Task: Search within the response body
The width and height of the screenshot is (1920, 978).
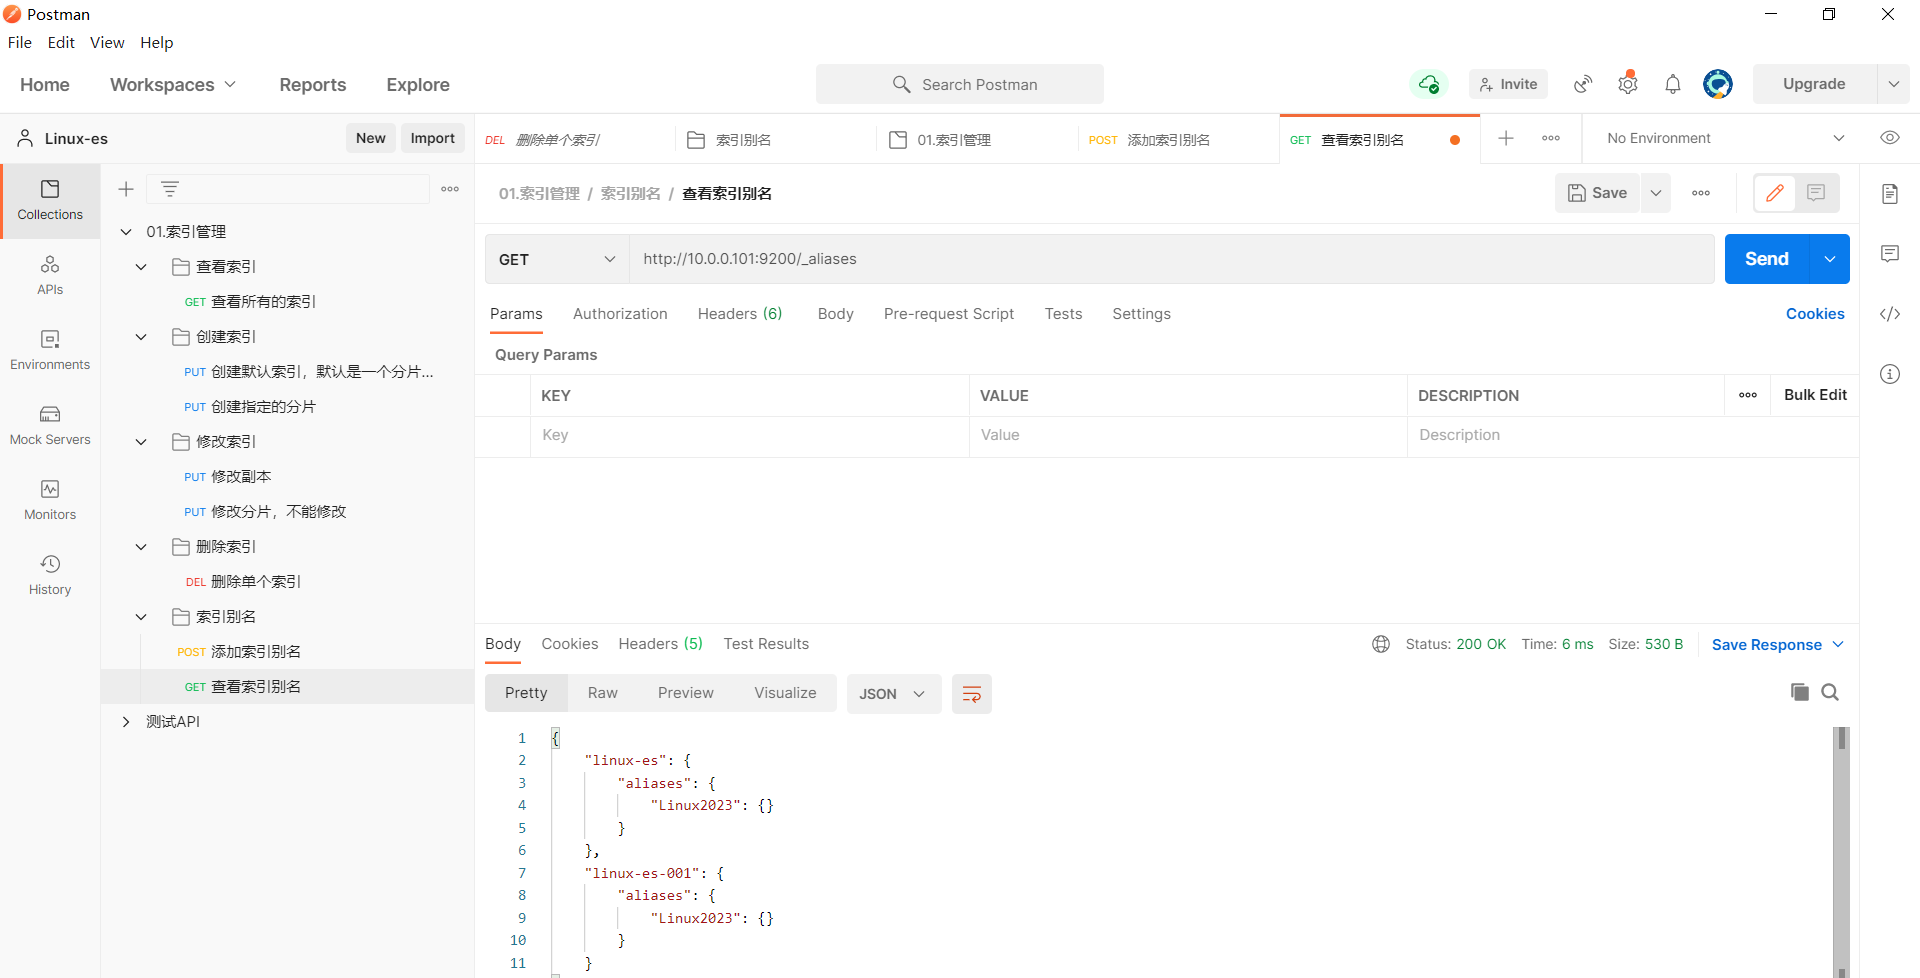Action: tap(1830, 692)
